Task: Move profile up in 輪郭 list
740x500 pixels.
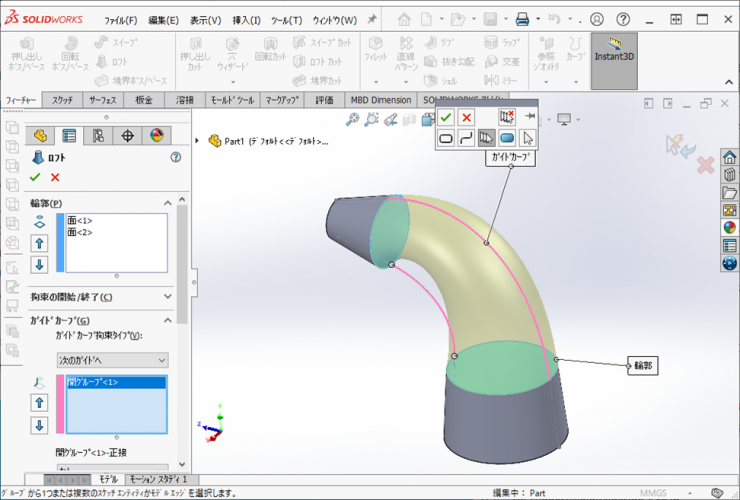Action: pos(40,243)
